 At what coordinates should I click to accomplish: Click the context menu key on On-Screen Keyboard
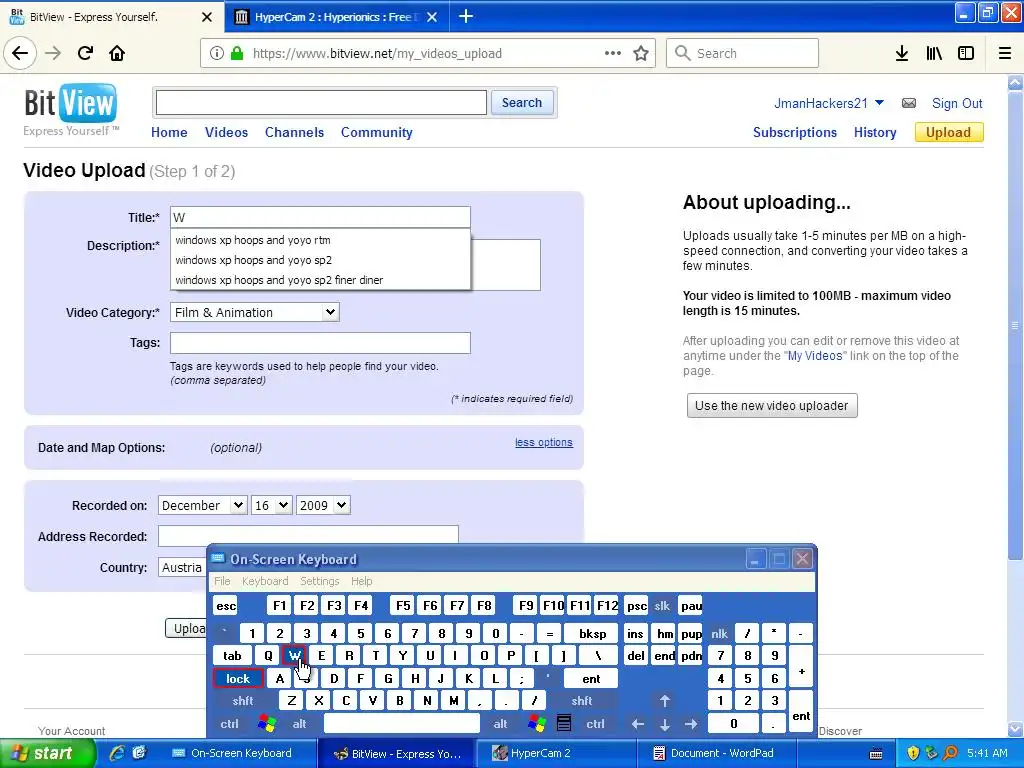[x=564, y=724]
